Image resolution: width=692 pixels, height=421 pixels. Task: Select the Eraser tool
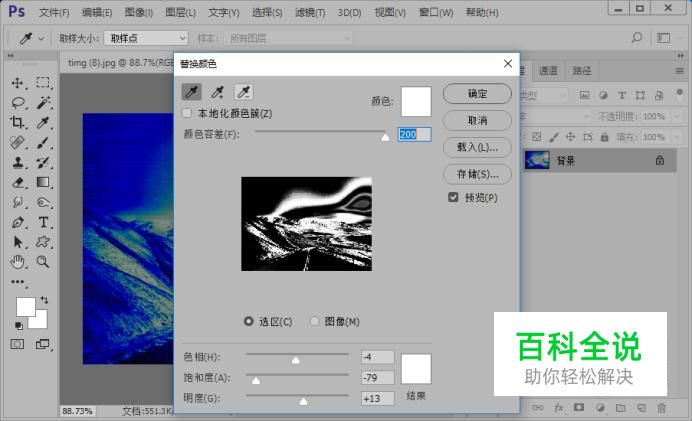18,182
